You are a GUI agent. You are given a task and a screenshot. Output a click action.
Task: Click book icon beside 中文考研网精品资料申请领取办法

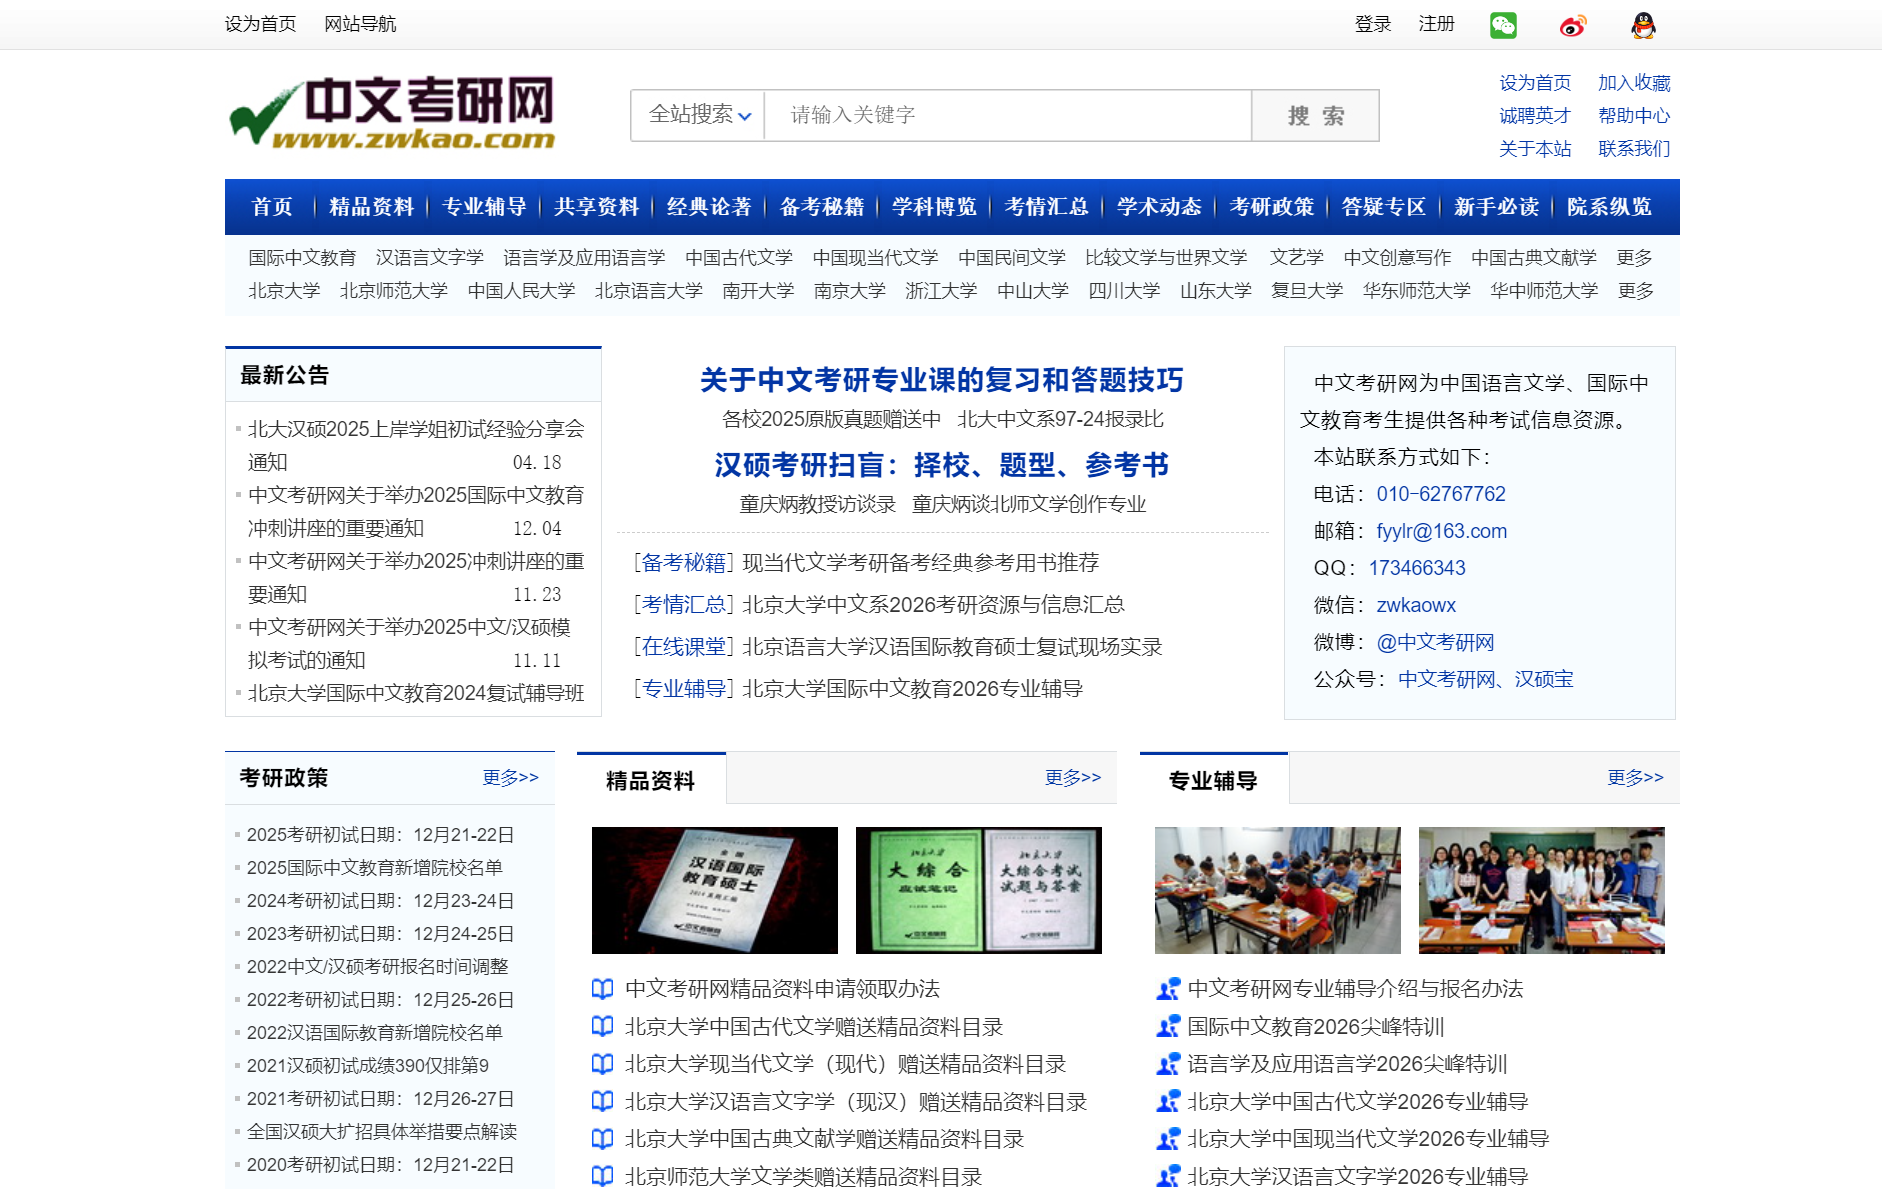[602, 989]
